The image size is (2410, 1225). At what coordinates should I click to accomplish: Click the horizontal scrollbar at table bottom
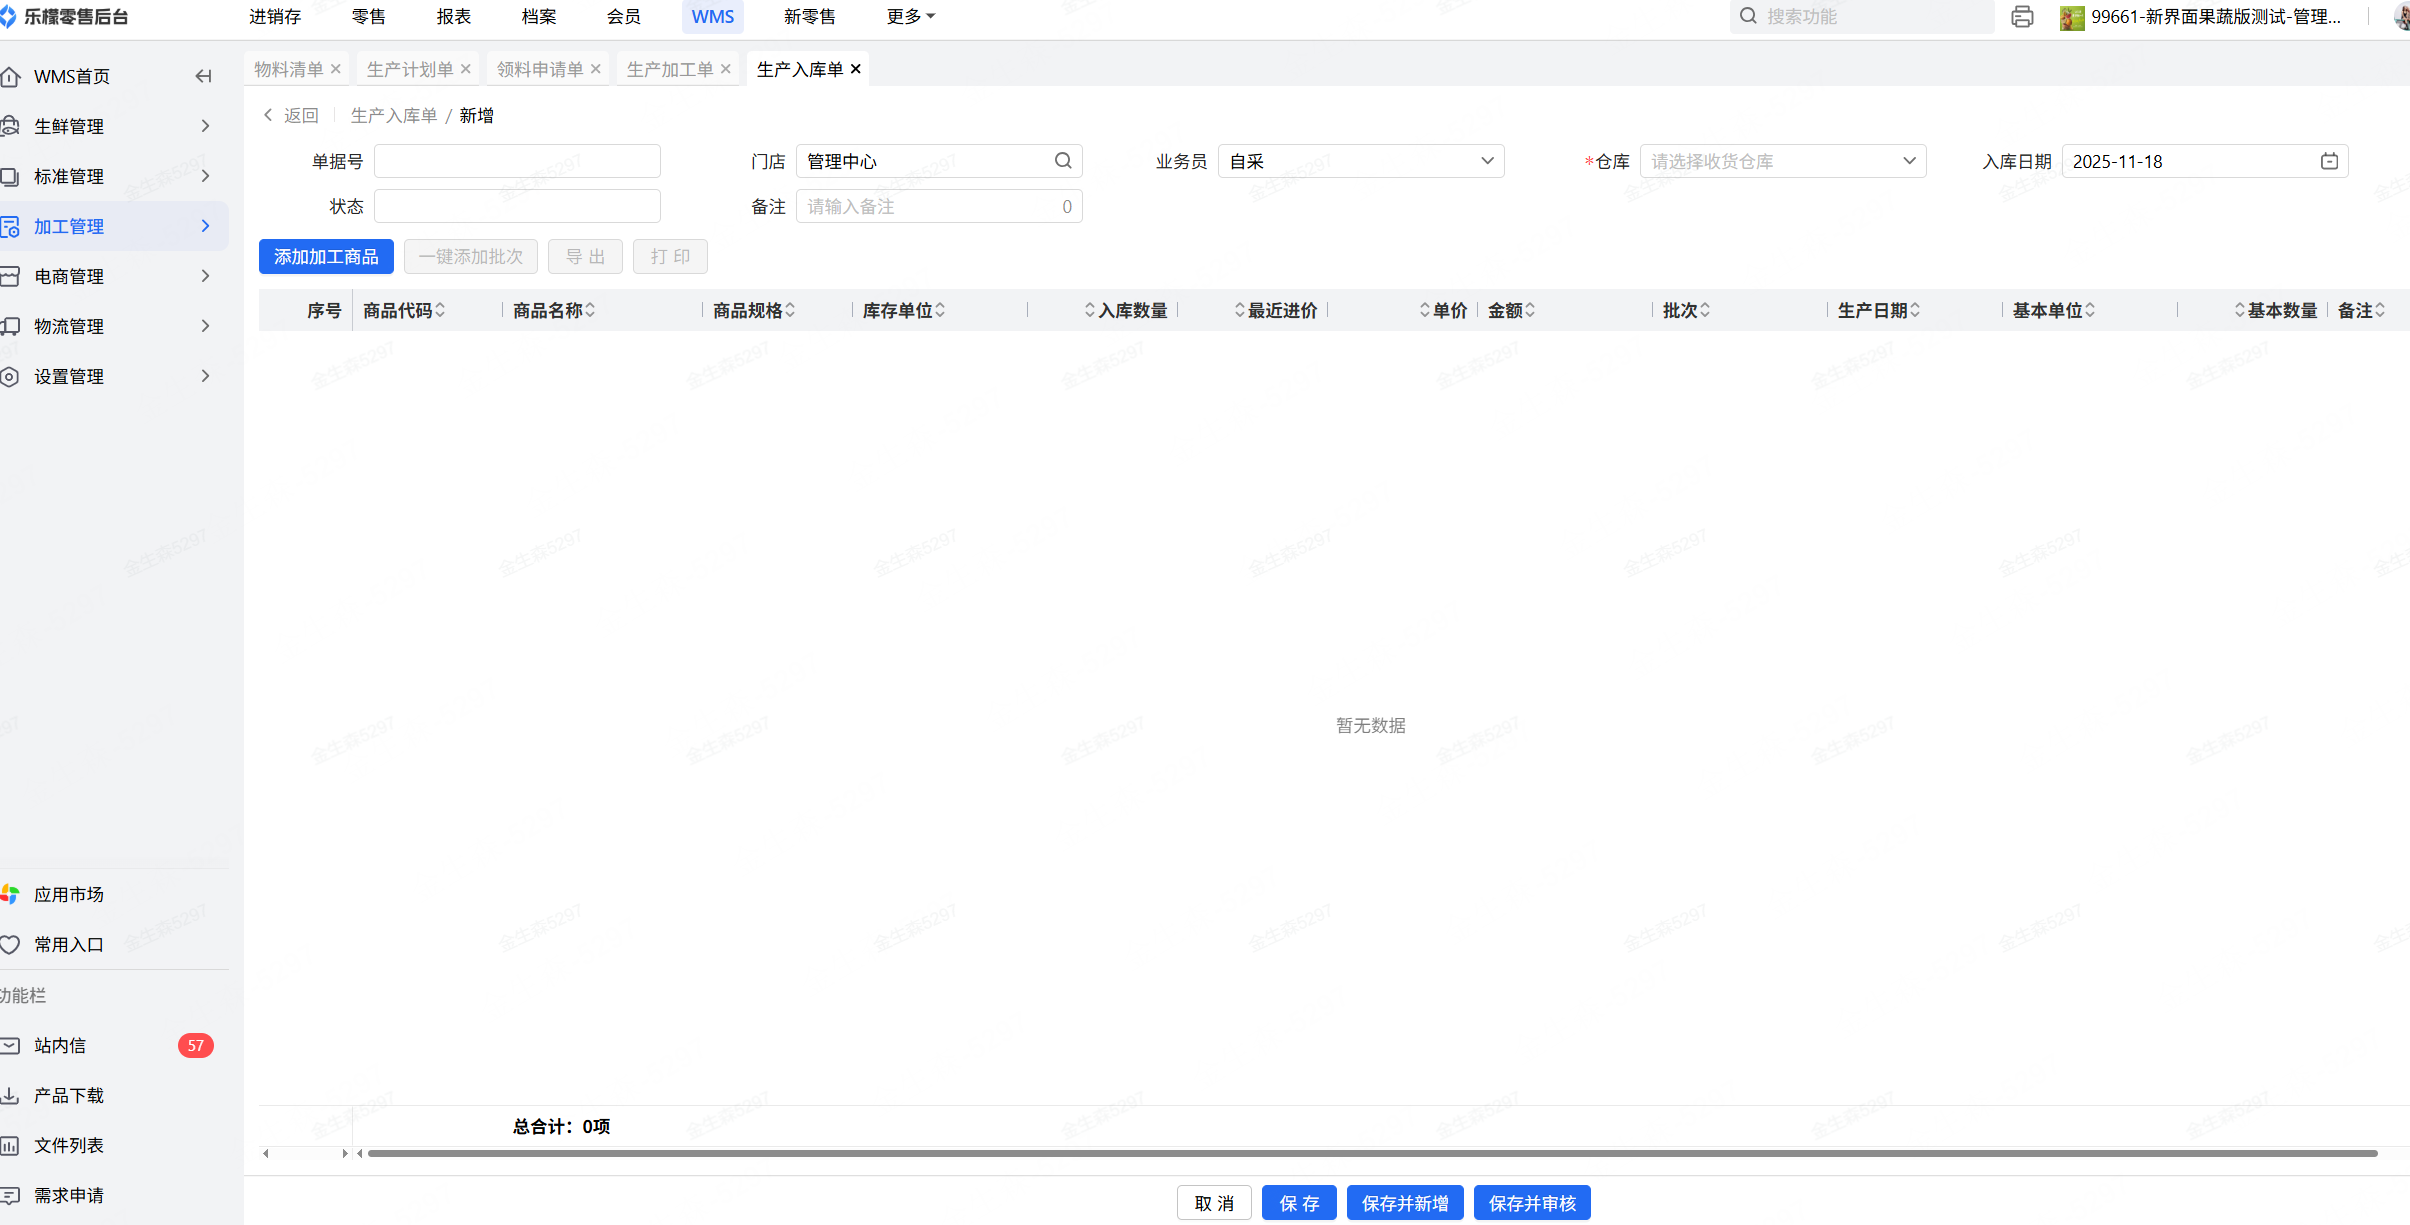click(1372, 1153)
